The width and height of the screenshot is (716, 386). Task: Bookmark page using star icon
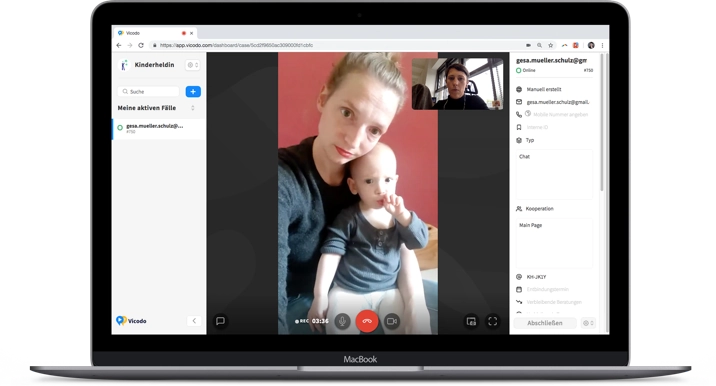pos(551,45)
